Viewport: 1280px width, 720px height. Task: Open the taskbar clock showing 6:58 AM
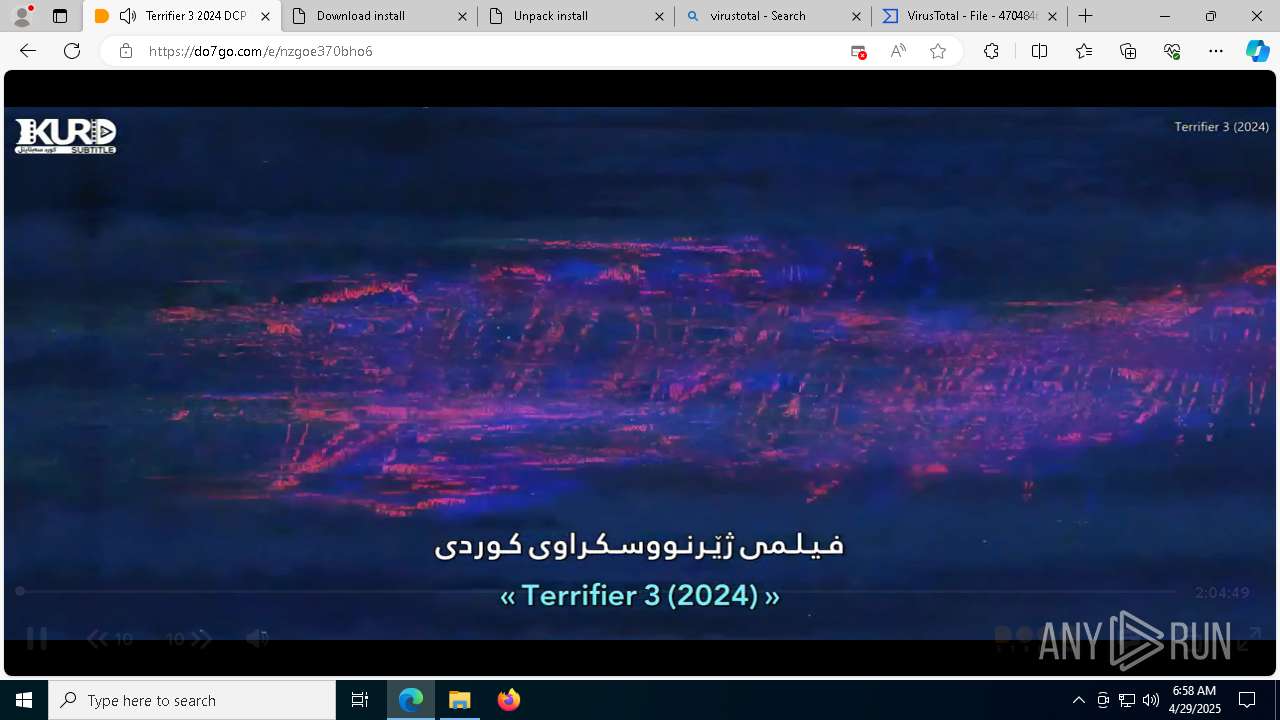click(1196, 700)
